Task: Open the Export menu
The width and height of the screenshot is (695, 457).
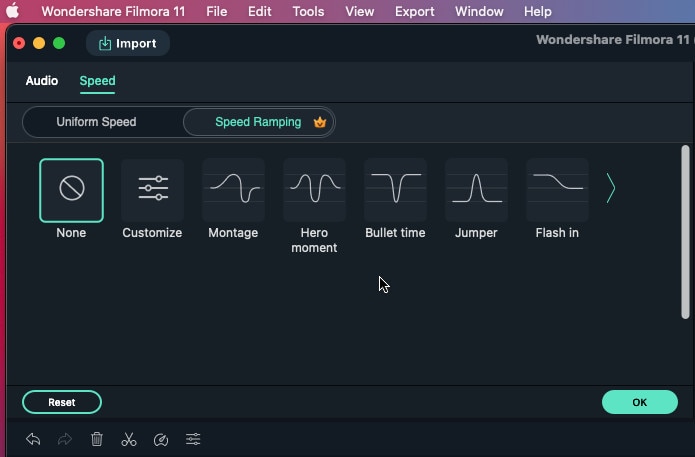Action: click(415, 12)
